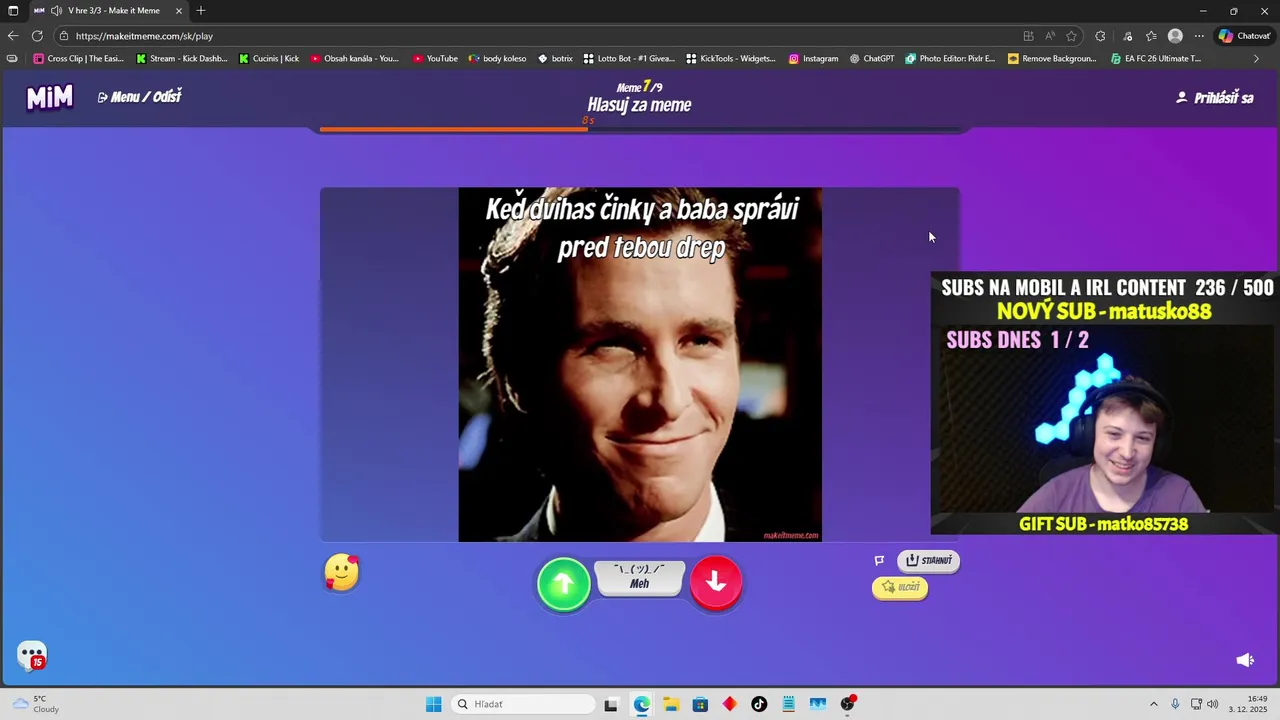The height and width of the screenshot is (720, 1280).
Task: Open Cucinis | Kick bookmark
Action: pyautogui.click(x=269, y=59)
